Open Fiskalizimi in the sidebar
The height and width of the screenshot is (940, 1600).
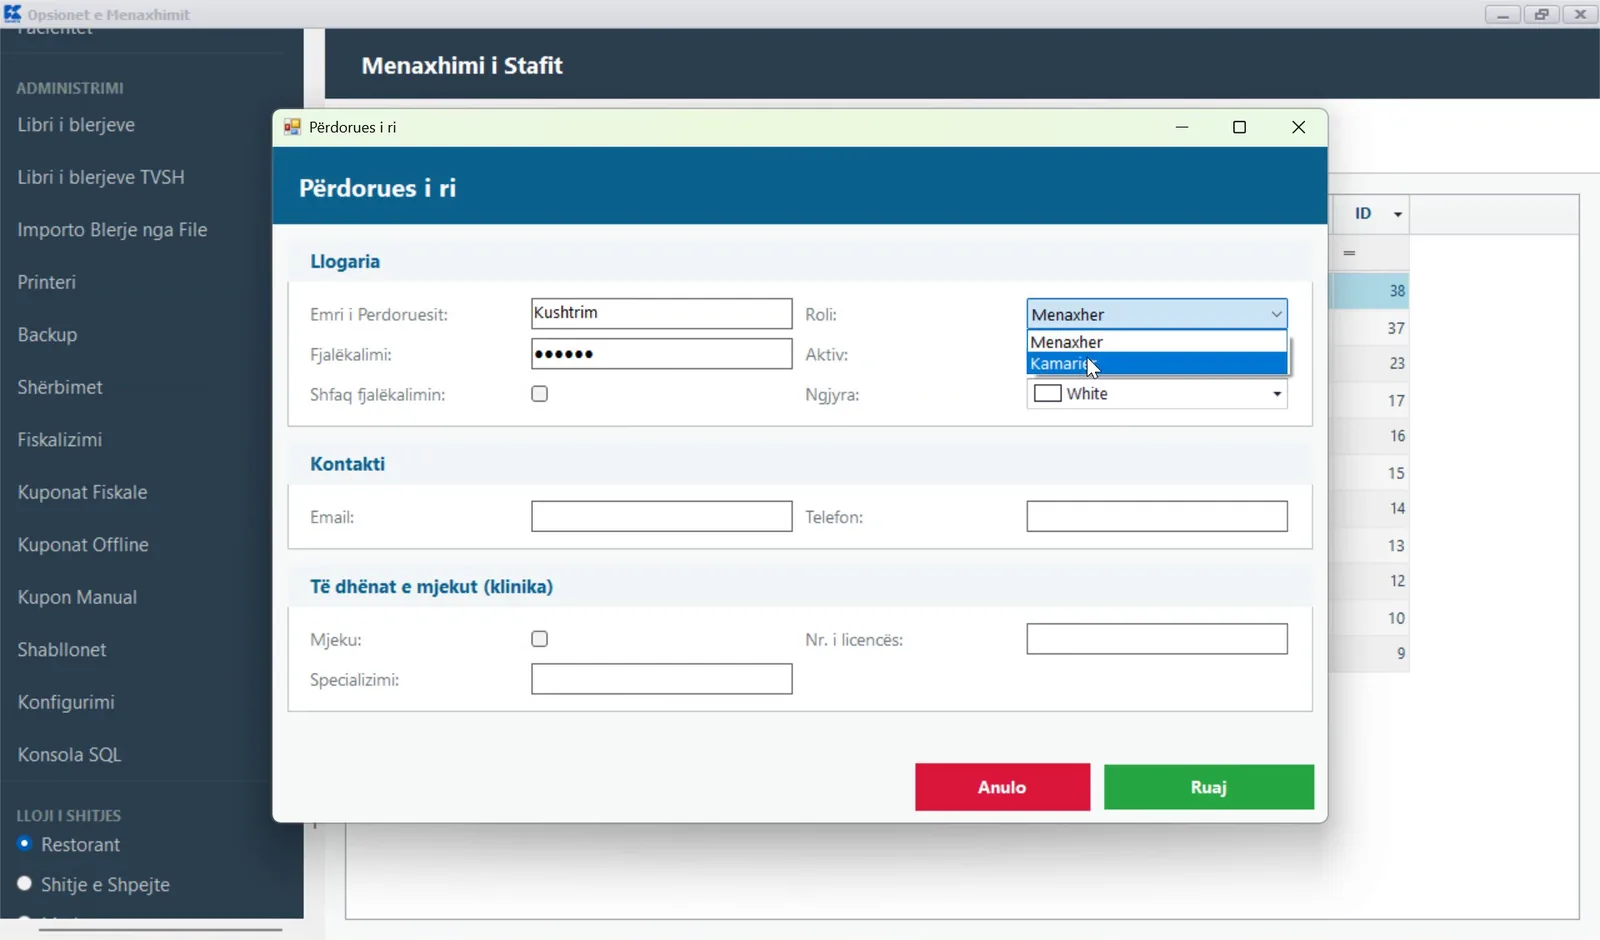60,440
